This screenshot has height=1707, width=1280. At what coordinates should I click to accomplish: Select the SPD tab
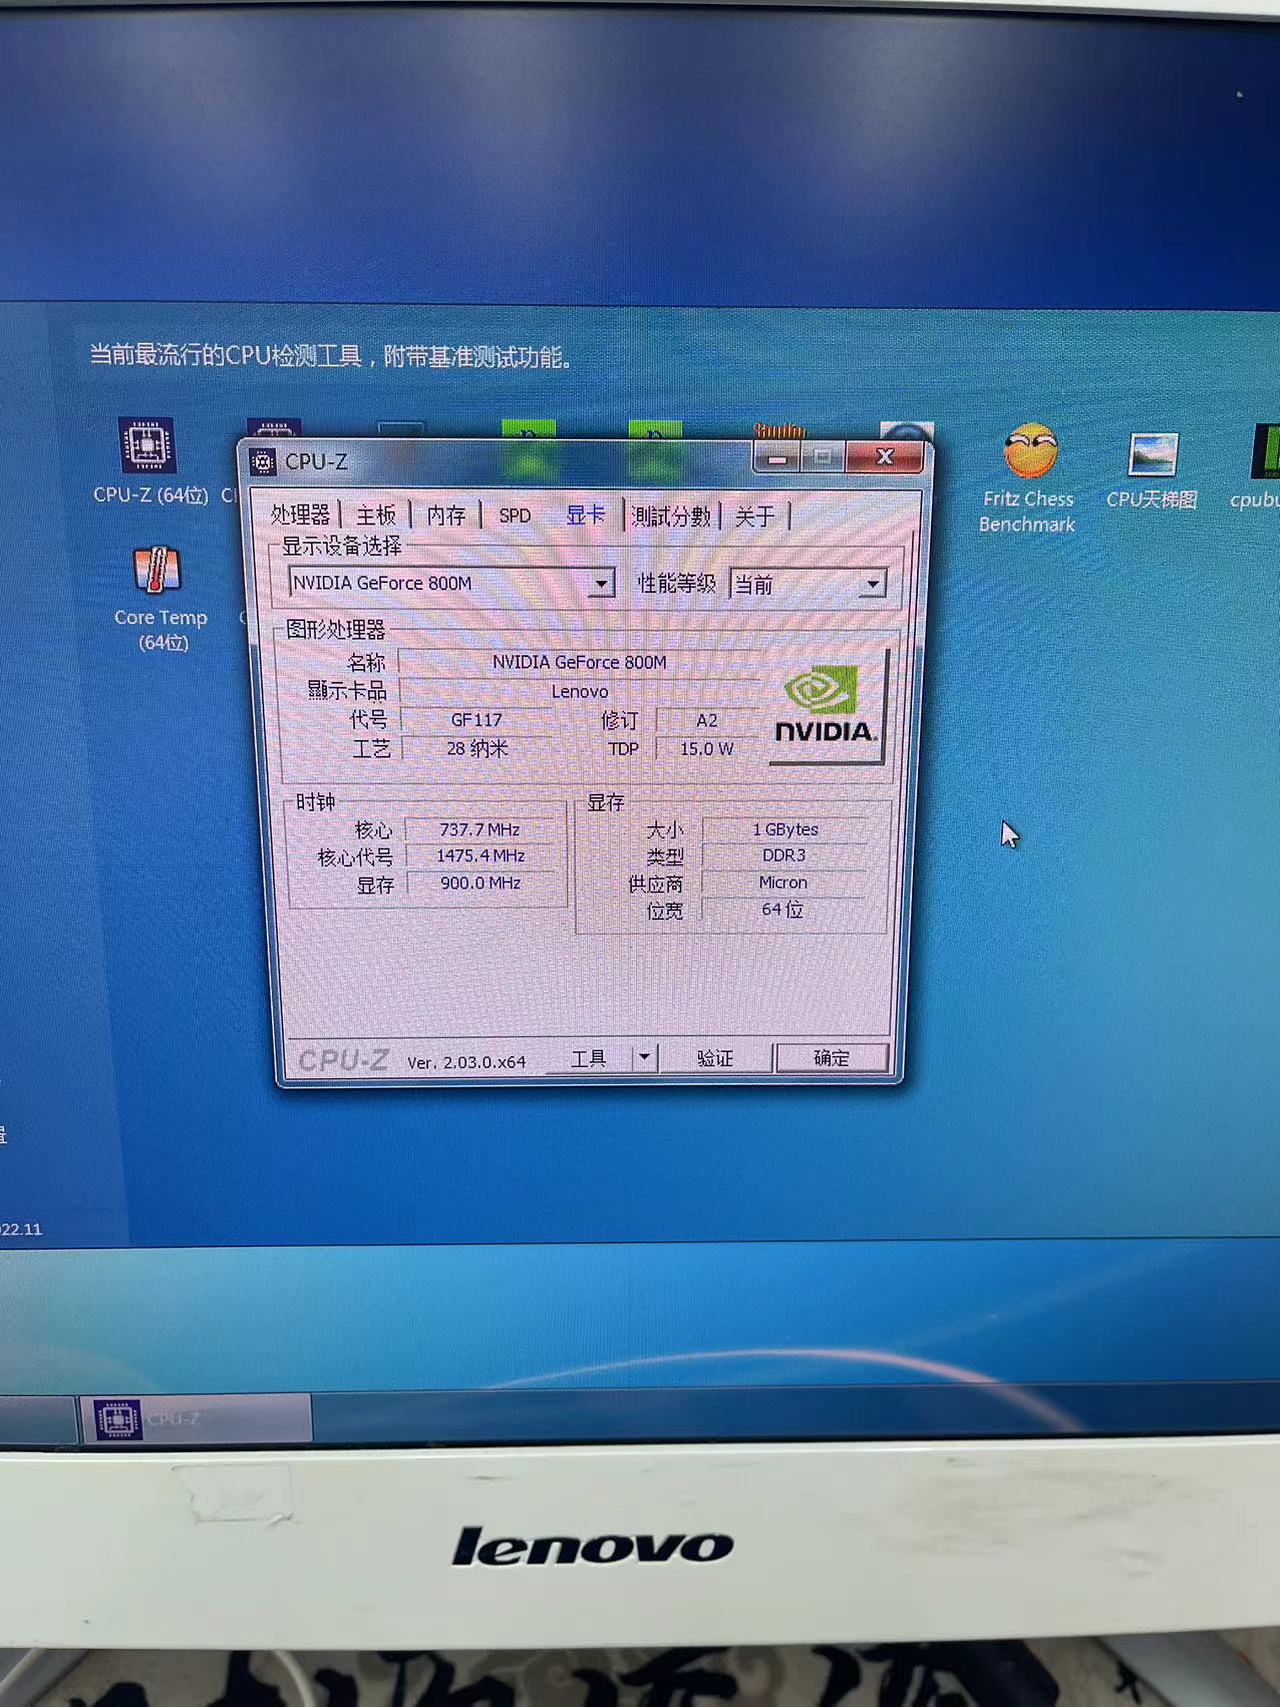[x=514, y=516]
